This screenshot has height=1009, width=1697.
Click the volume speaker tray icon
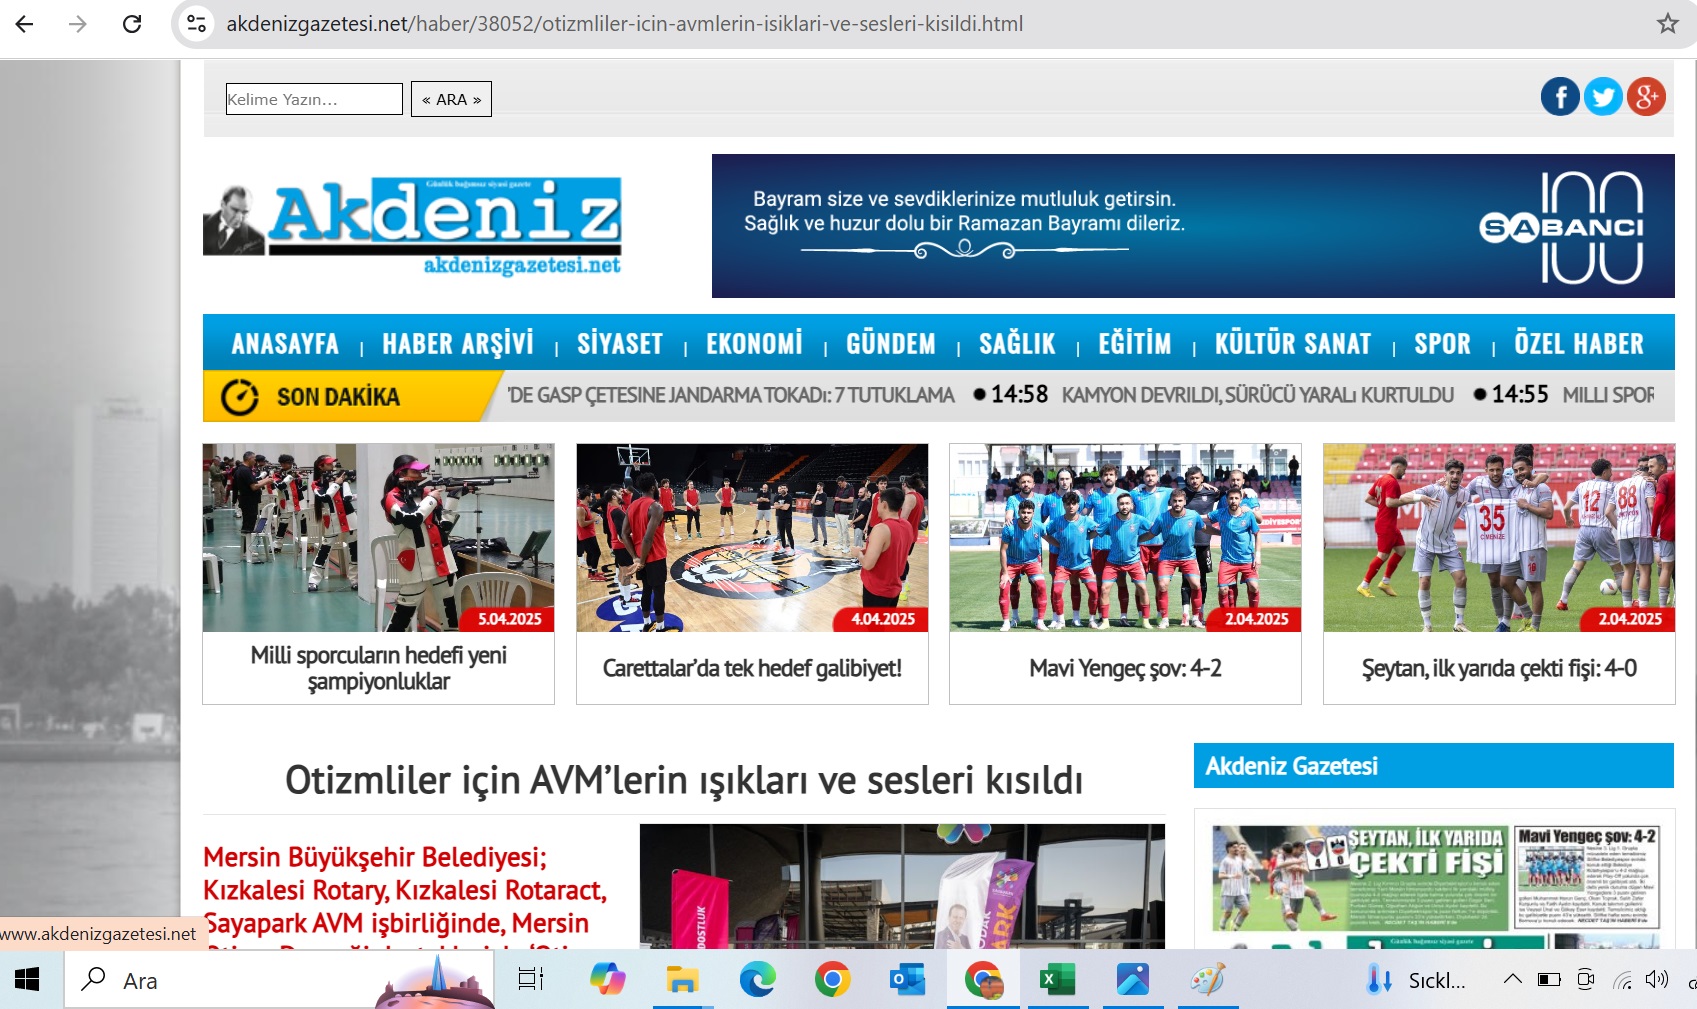[x=1657, y=980]
